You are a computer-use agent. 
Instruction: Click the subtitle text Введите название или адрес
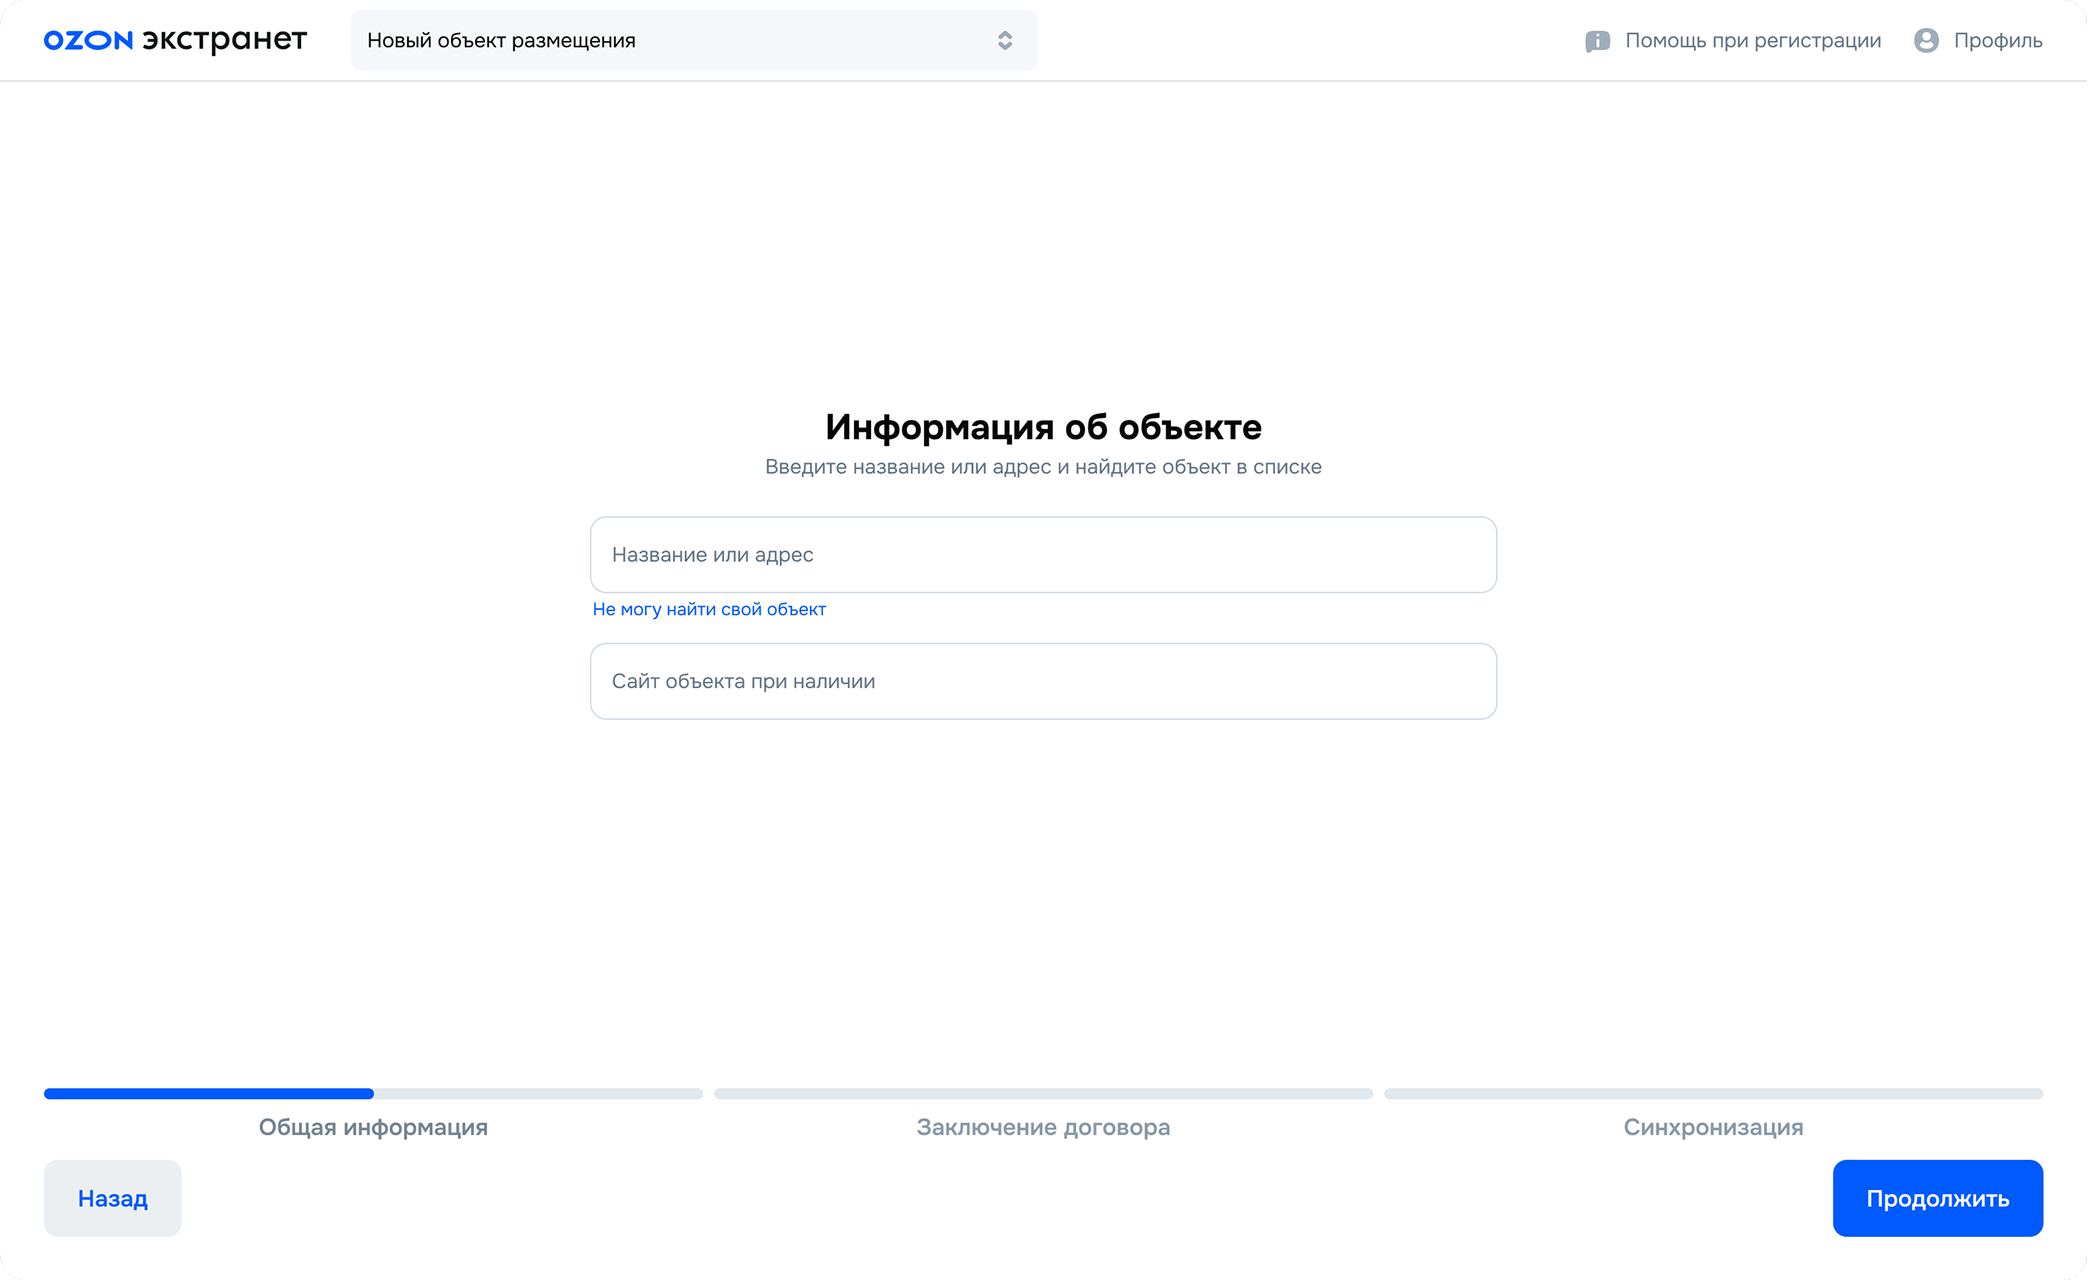point(1043,467)
